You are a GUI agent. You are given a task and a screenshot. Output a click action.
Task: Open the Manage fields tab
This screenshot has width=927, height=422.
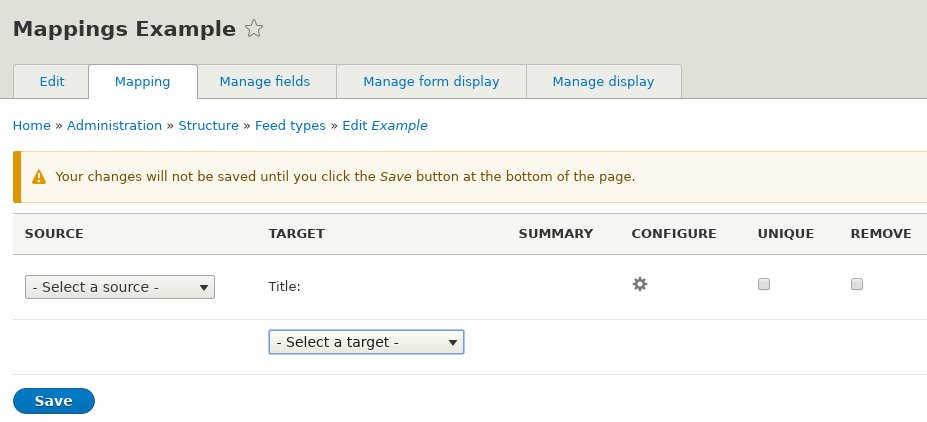pyautogui.click(x=265, y=82)
